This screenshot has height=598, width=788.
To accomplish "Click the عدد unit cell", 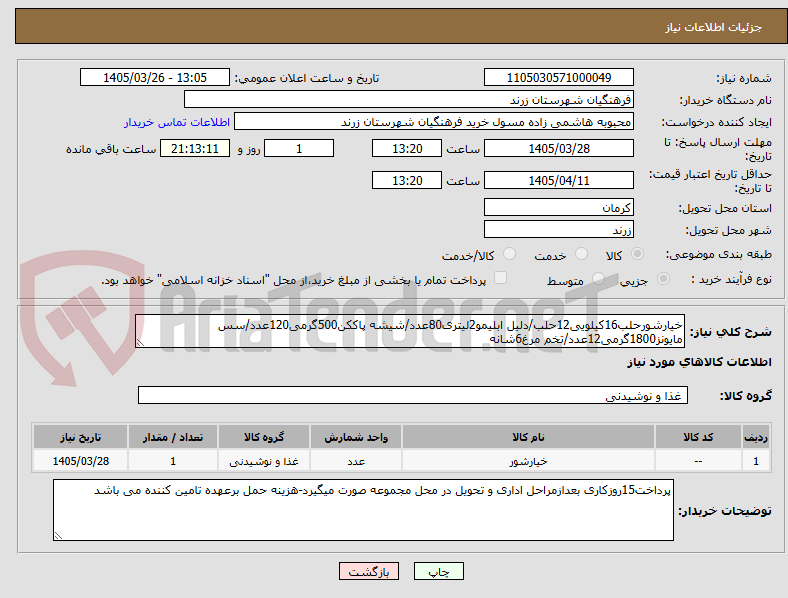I will click(356, 461).
